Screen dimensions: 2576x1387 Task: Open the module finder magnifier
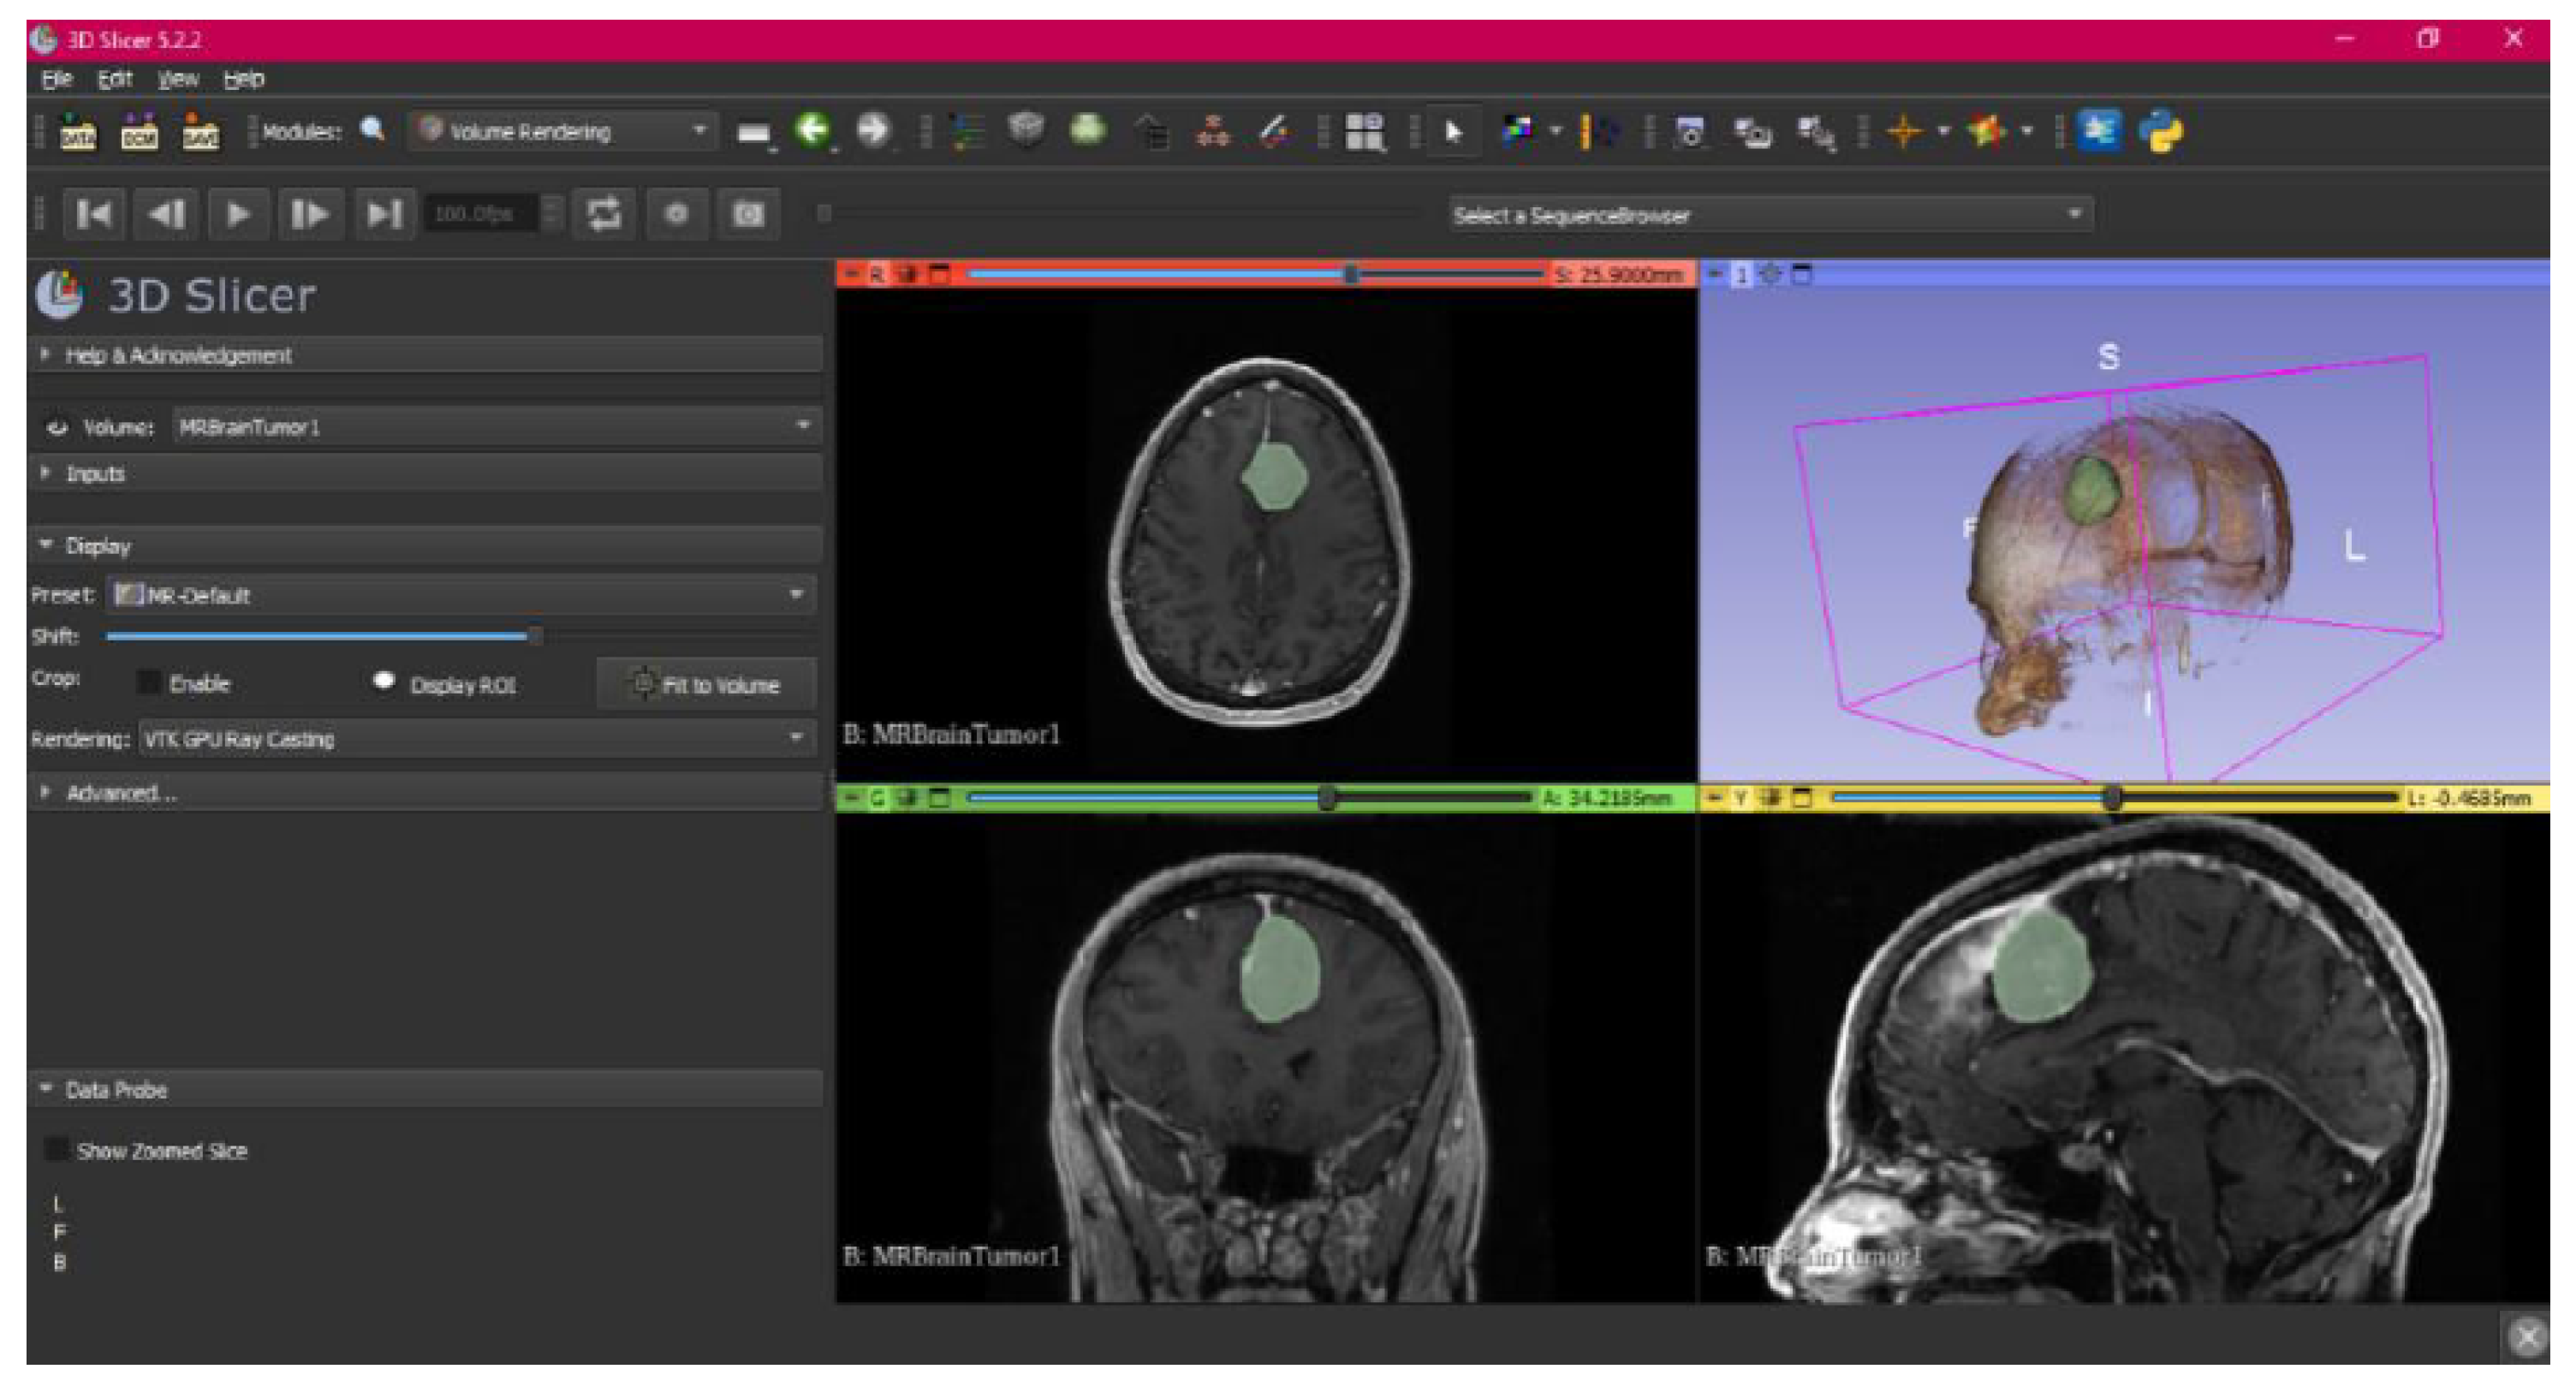[372, 130]
